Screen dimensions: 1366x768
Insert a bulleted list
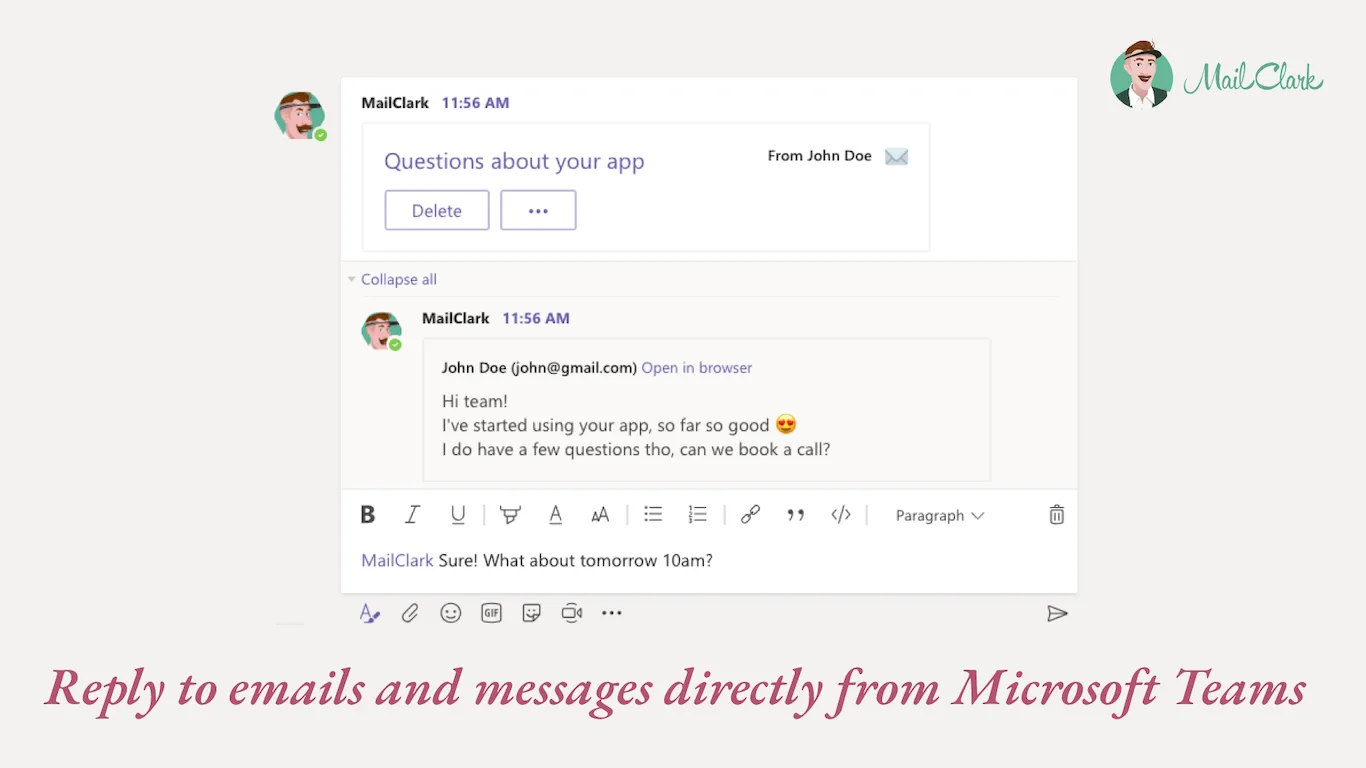(x=653, y=514)
